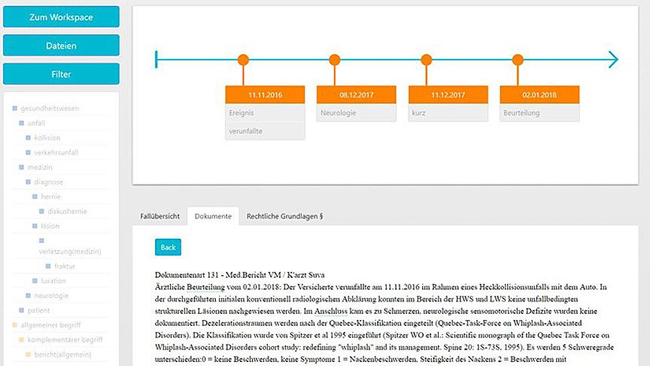Select patient in the filter tree

tap(39, 310)
